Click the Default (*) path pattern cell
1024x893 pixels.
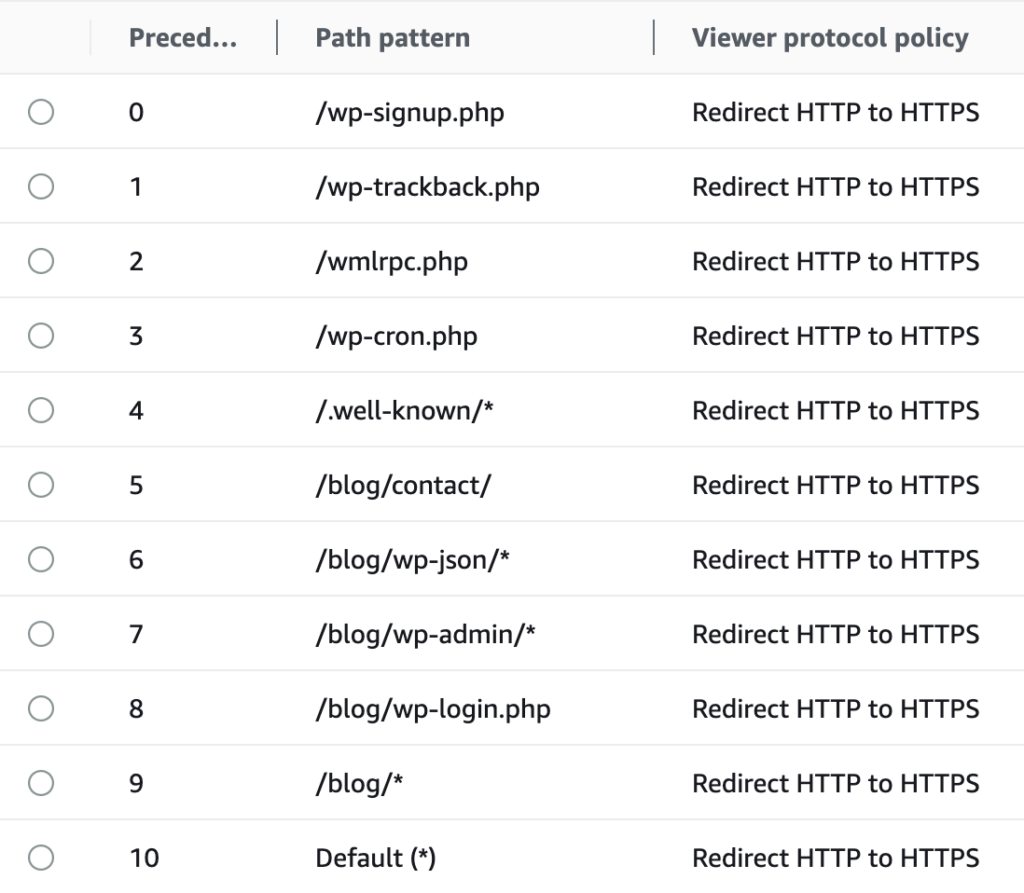(x=376, y=857)
